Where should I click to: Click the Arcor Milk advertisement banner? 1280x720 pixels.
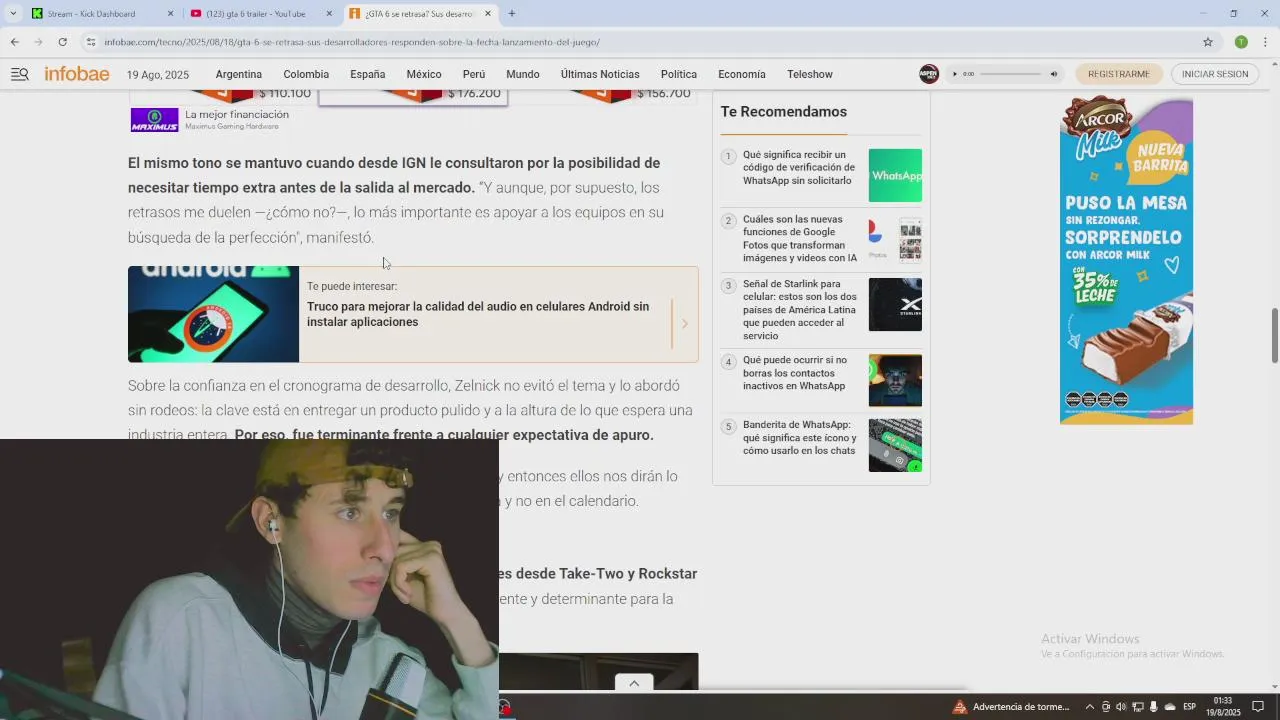pyautogui.click(x=1126, y=260)
